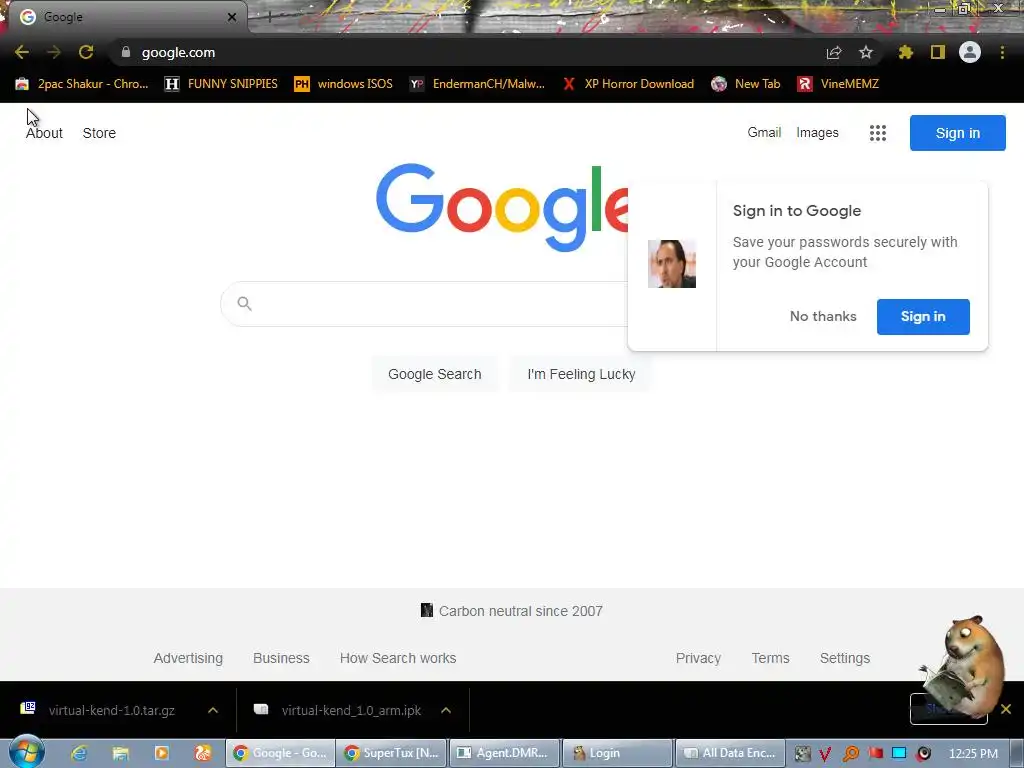Switch to the Agent.DMR taskbar window
Screen dimensions: 1024x768
[505, 753]
